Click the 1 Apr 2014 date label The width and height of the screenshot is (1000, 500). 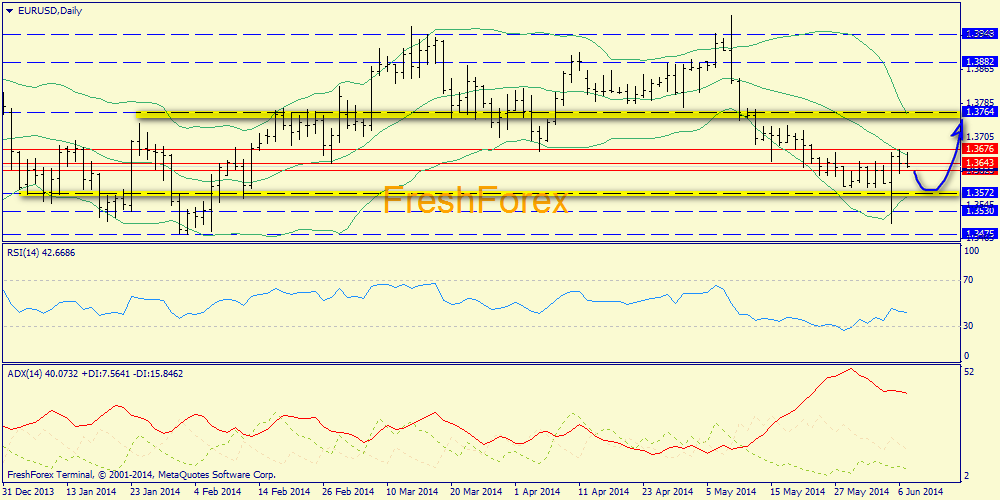[x=536, y=492]
